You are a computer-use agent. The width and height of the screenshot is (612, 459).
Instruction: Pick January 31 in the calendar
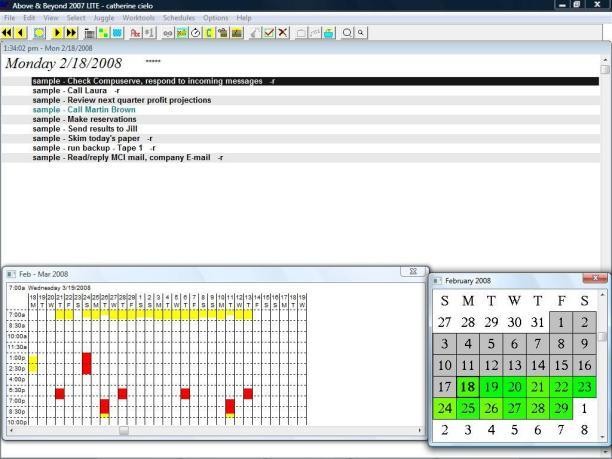pyautogui.click(x=538, y=322)
